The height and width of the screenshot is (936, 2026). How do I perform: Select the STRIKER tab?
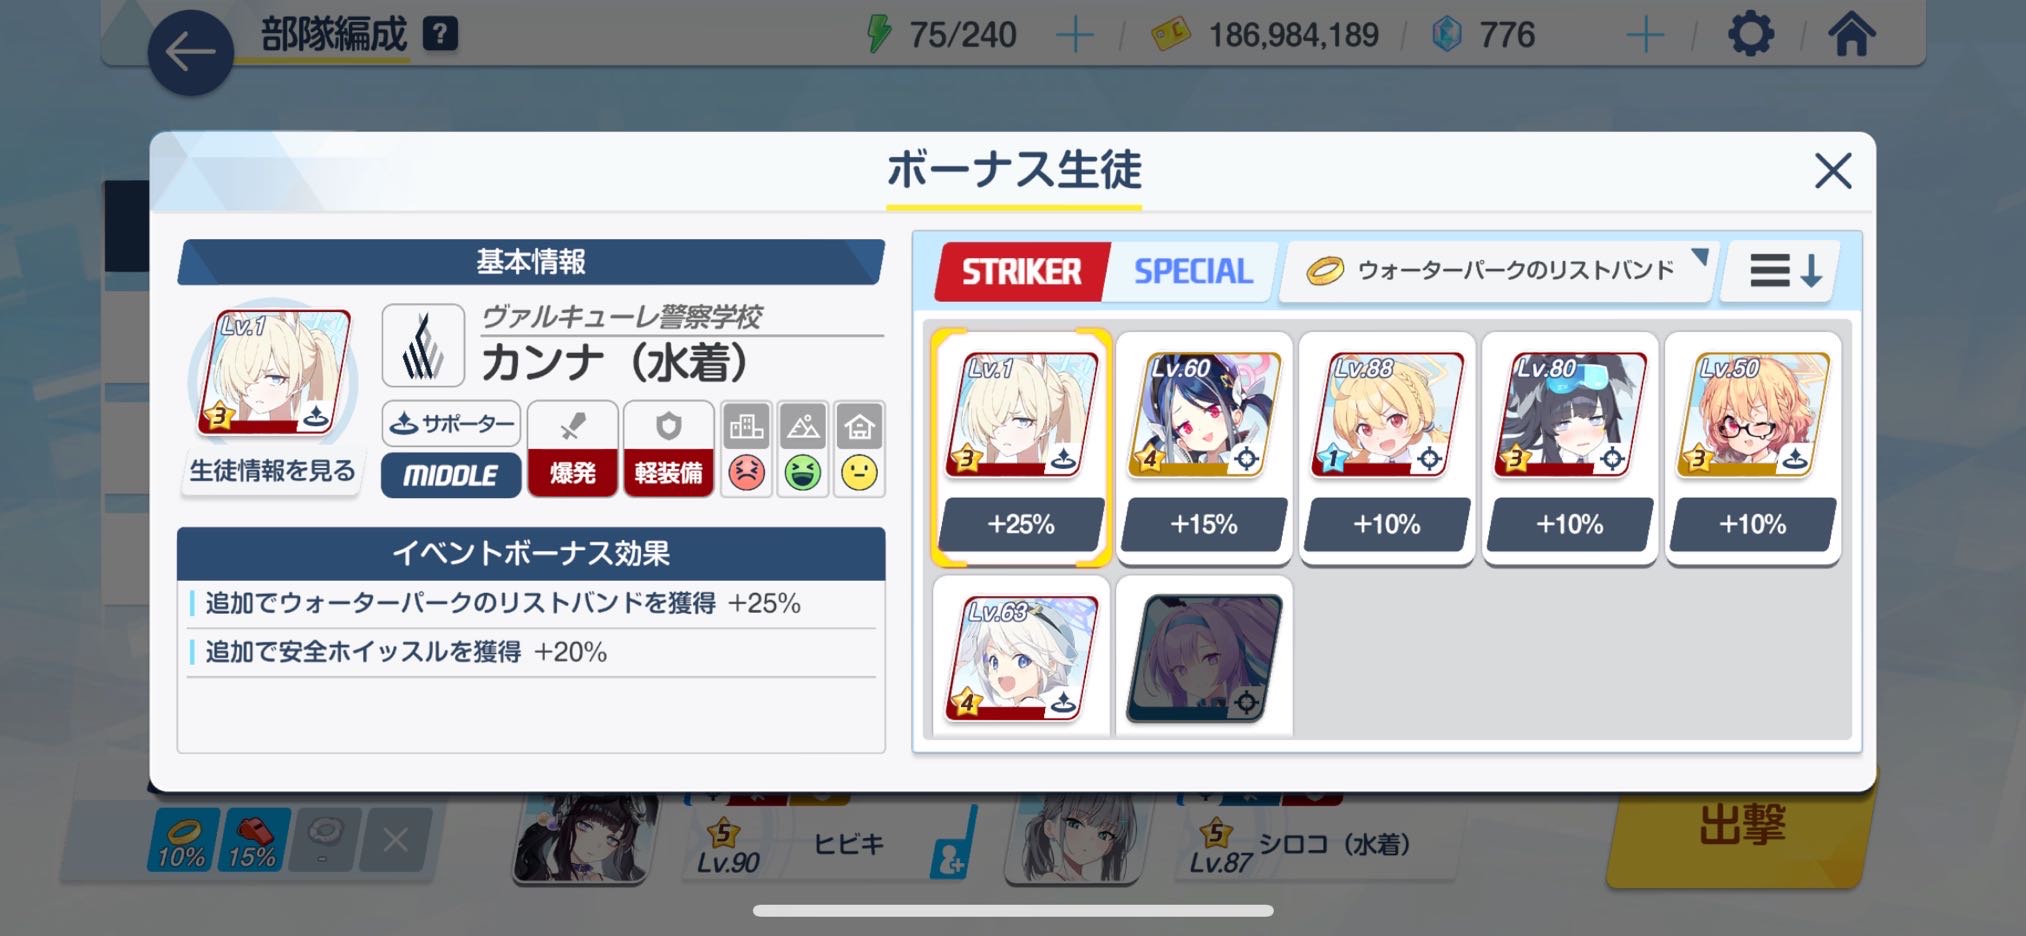coord(1021,271)
